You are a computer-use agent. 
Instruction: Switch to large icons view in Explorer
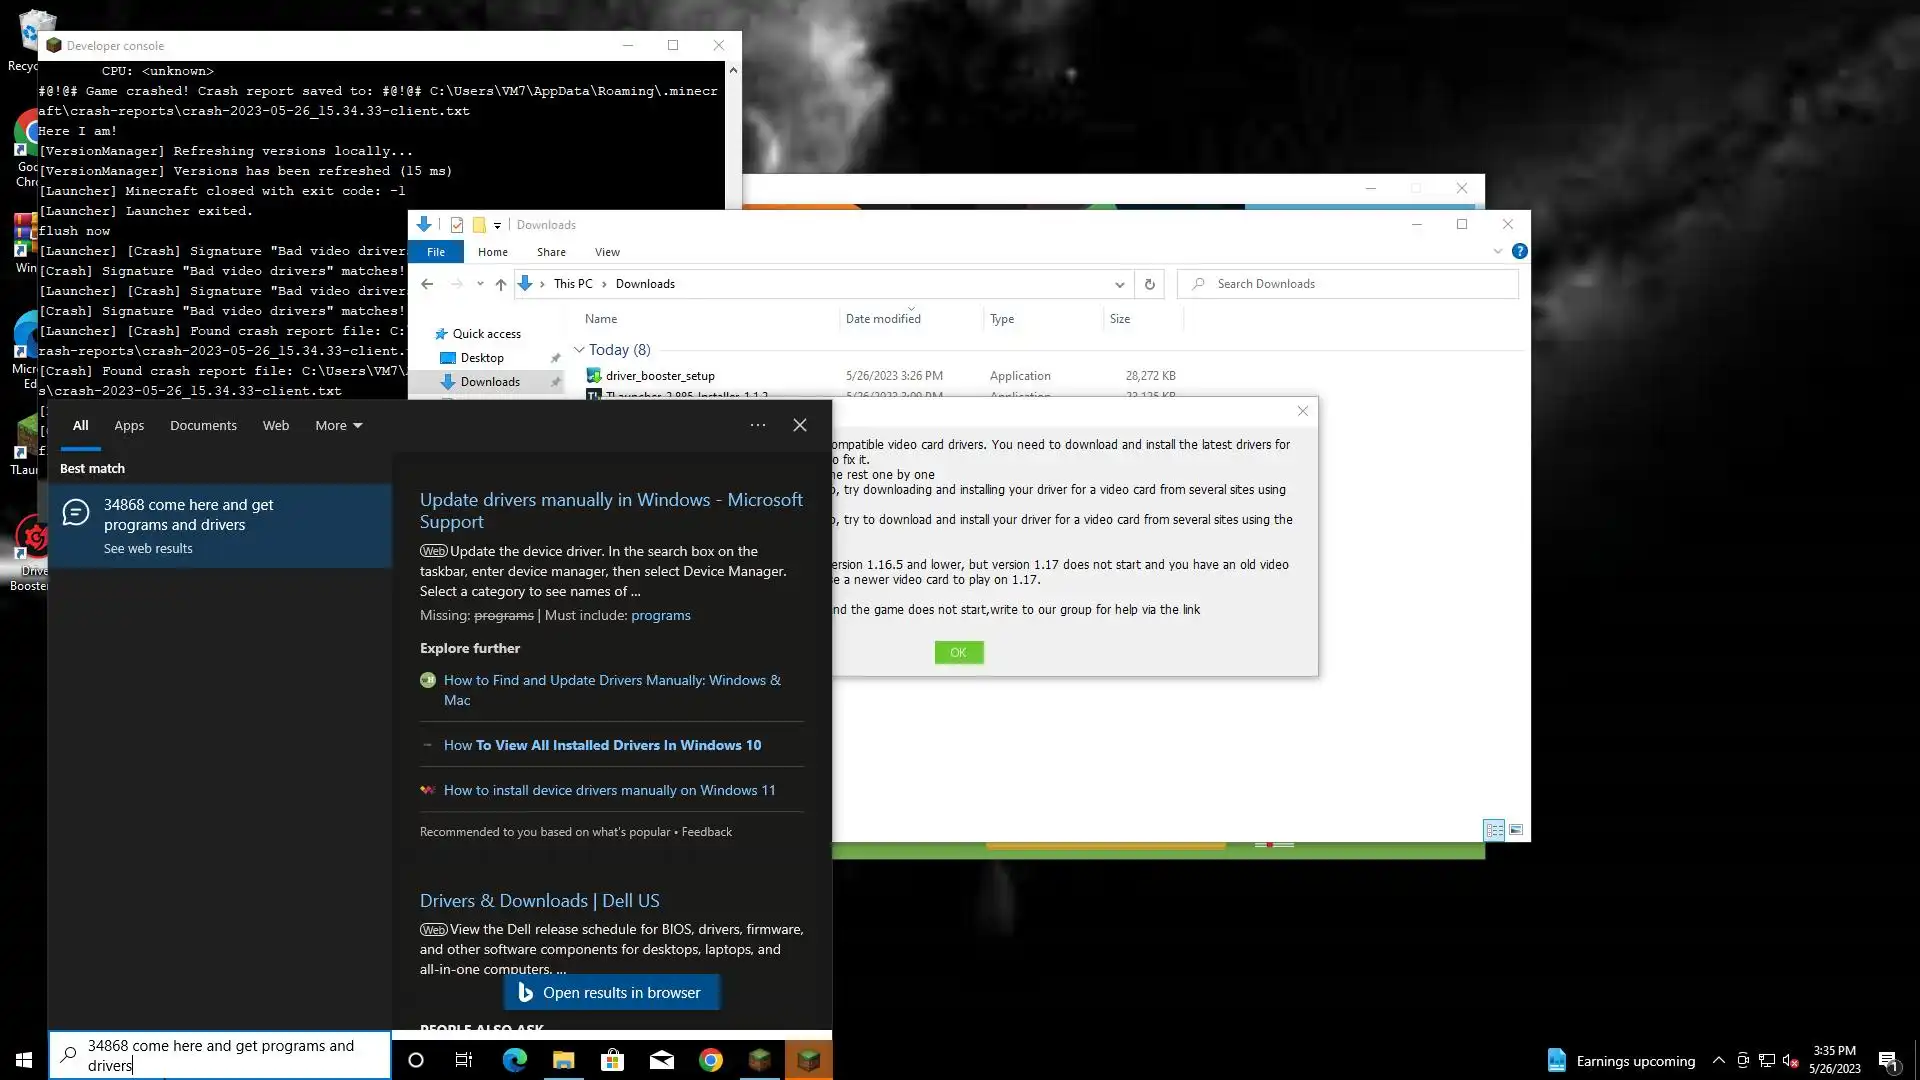point(1516,830)
